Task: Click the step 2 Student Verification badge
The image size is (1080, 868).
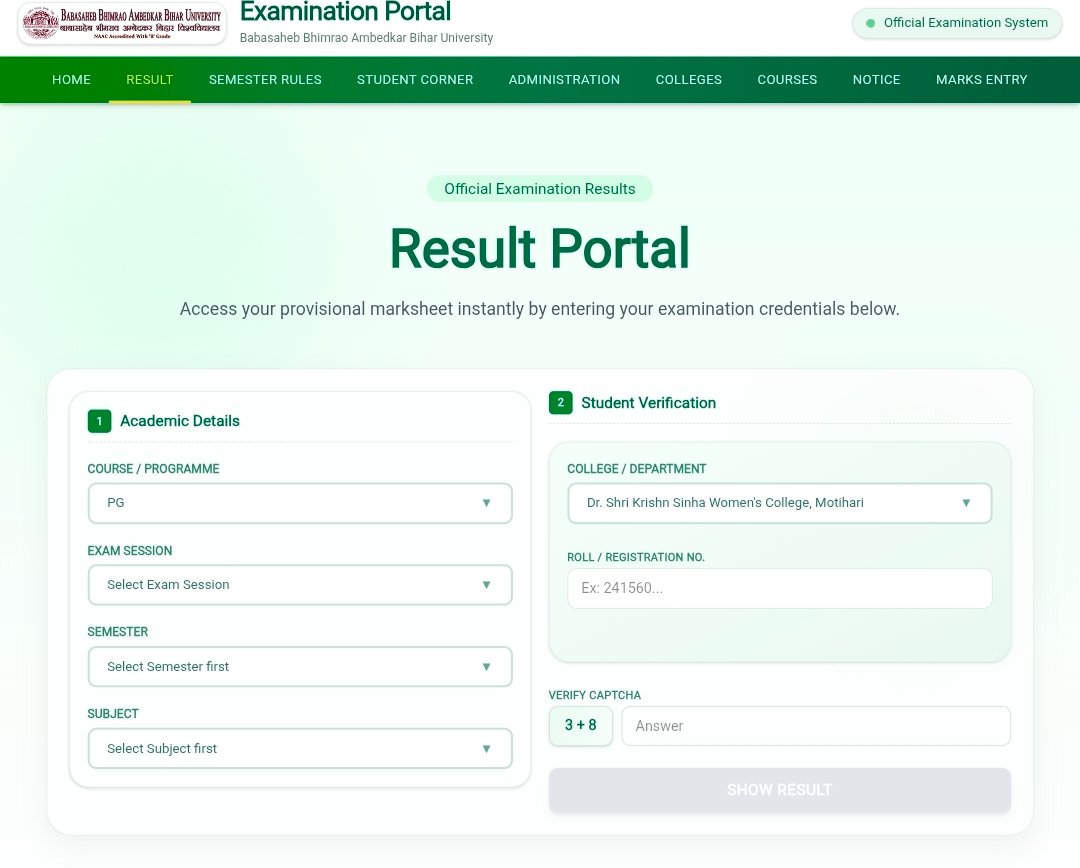Action: point(561,402)
